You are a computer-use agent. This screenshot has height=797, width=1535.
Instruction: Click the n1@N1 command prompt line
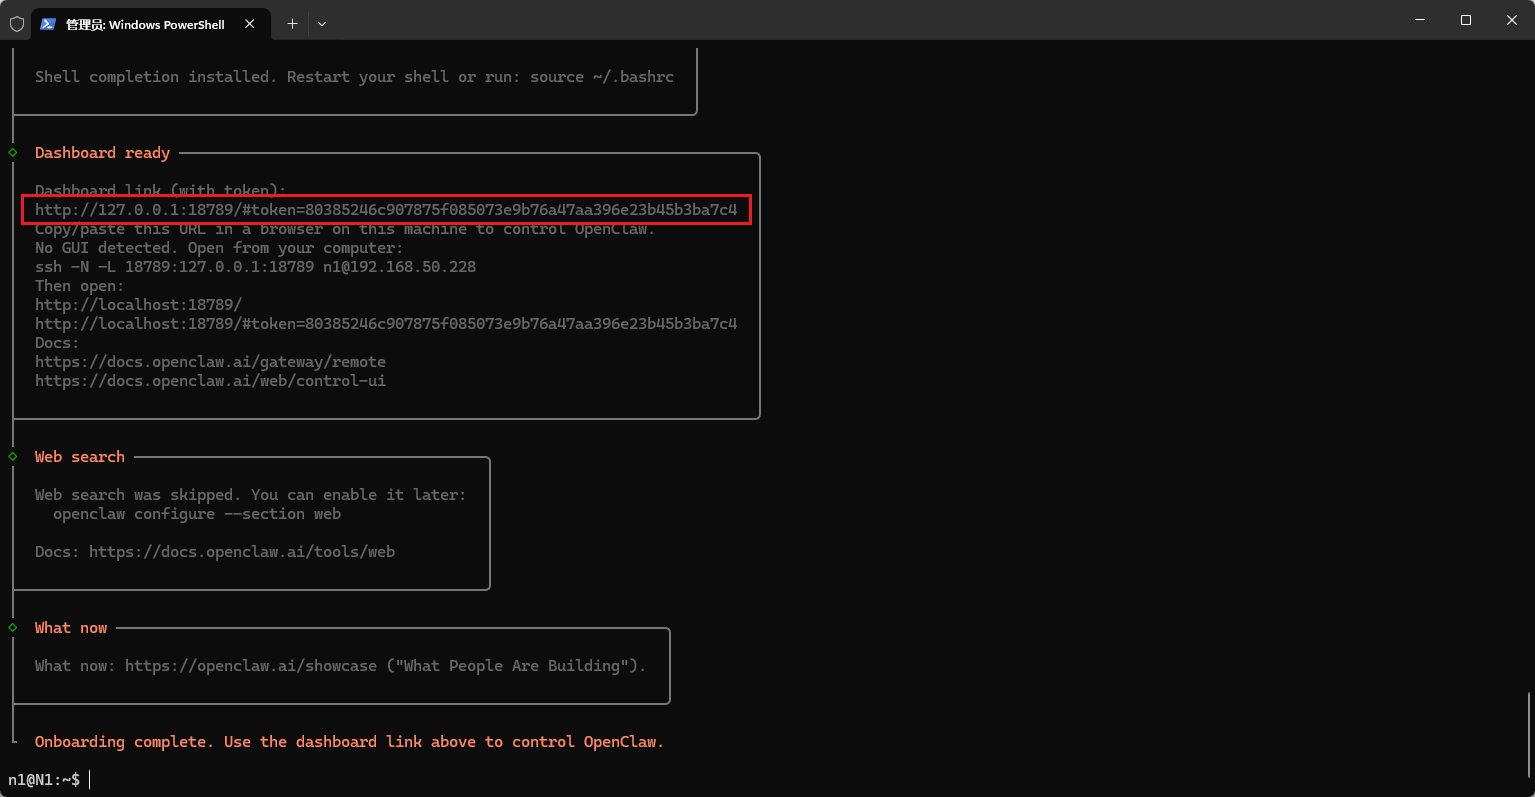point(45,779)
